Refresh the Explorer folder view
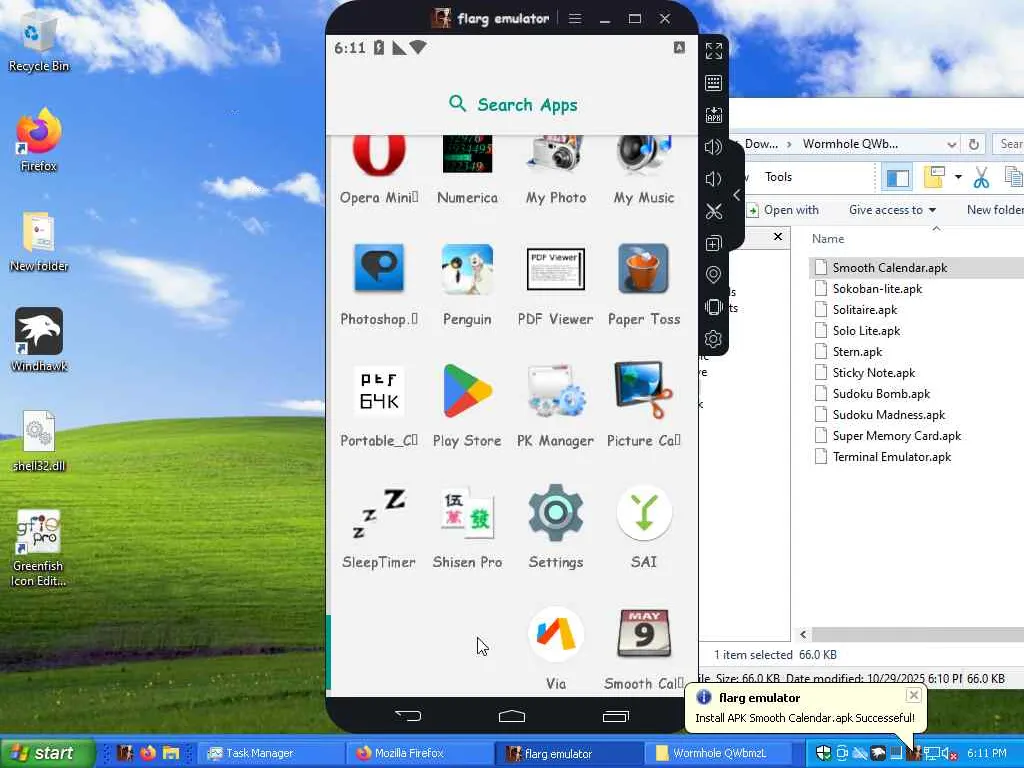The image size is (1024, 768). click(974, 144)
